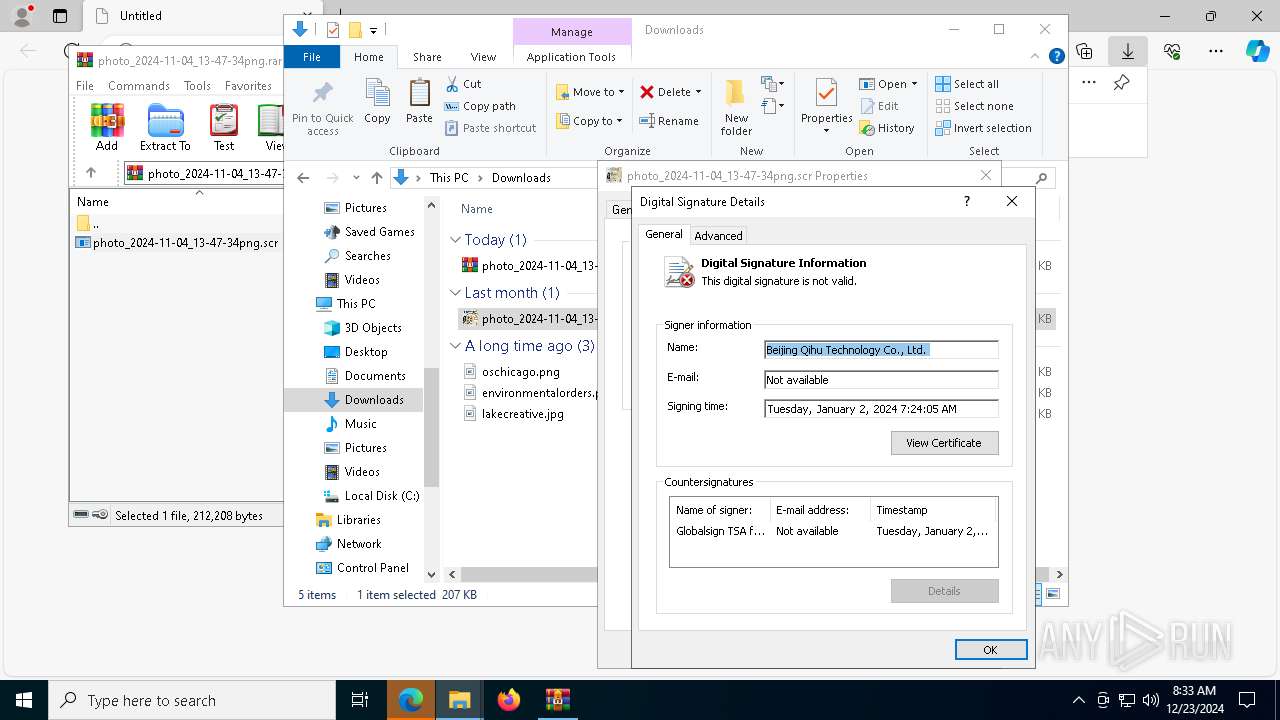Click Edit in the Open group
Viewport: 1280px width, 720px height.
(x=878, y=106)
